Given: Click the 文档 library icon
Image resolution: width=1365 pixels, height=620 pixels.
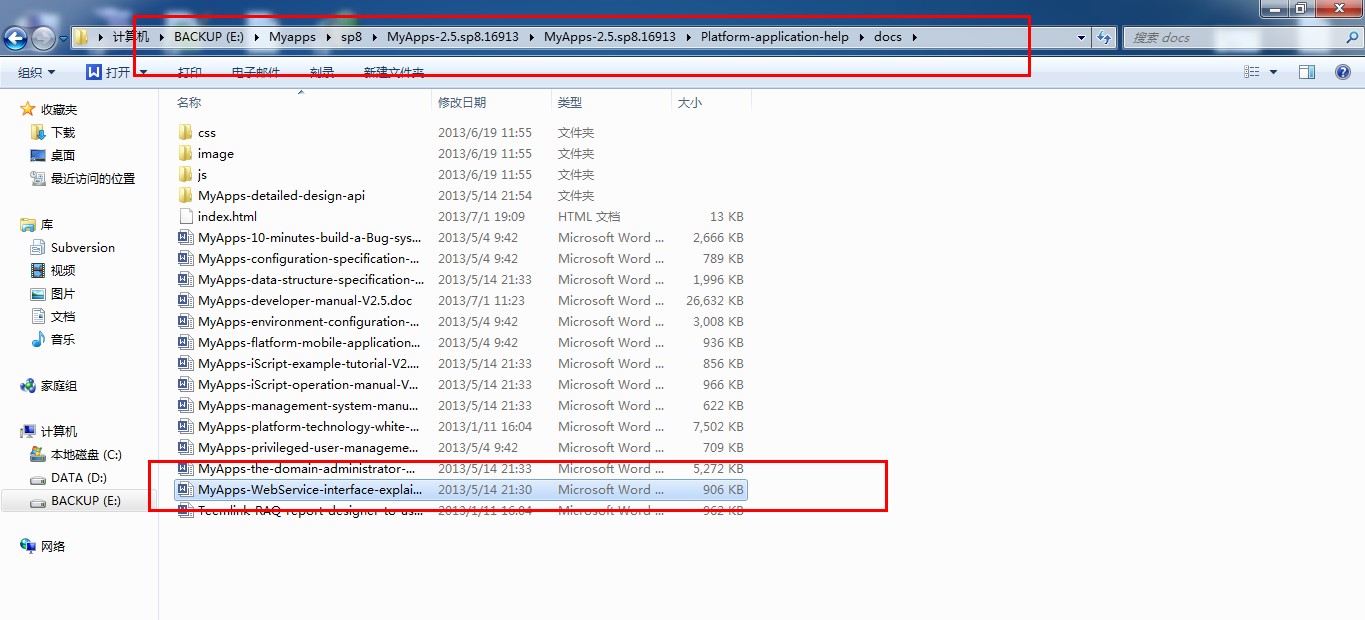Looking at the screenshot, I should (x=39, y=316).
